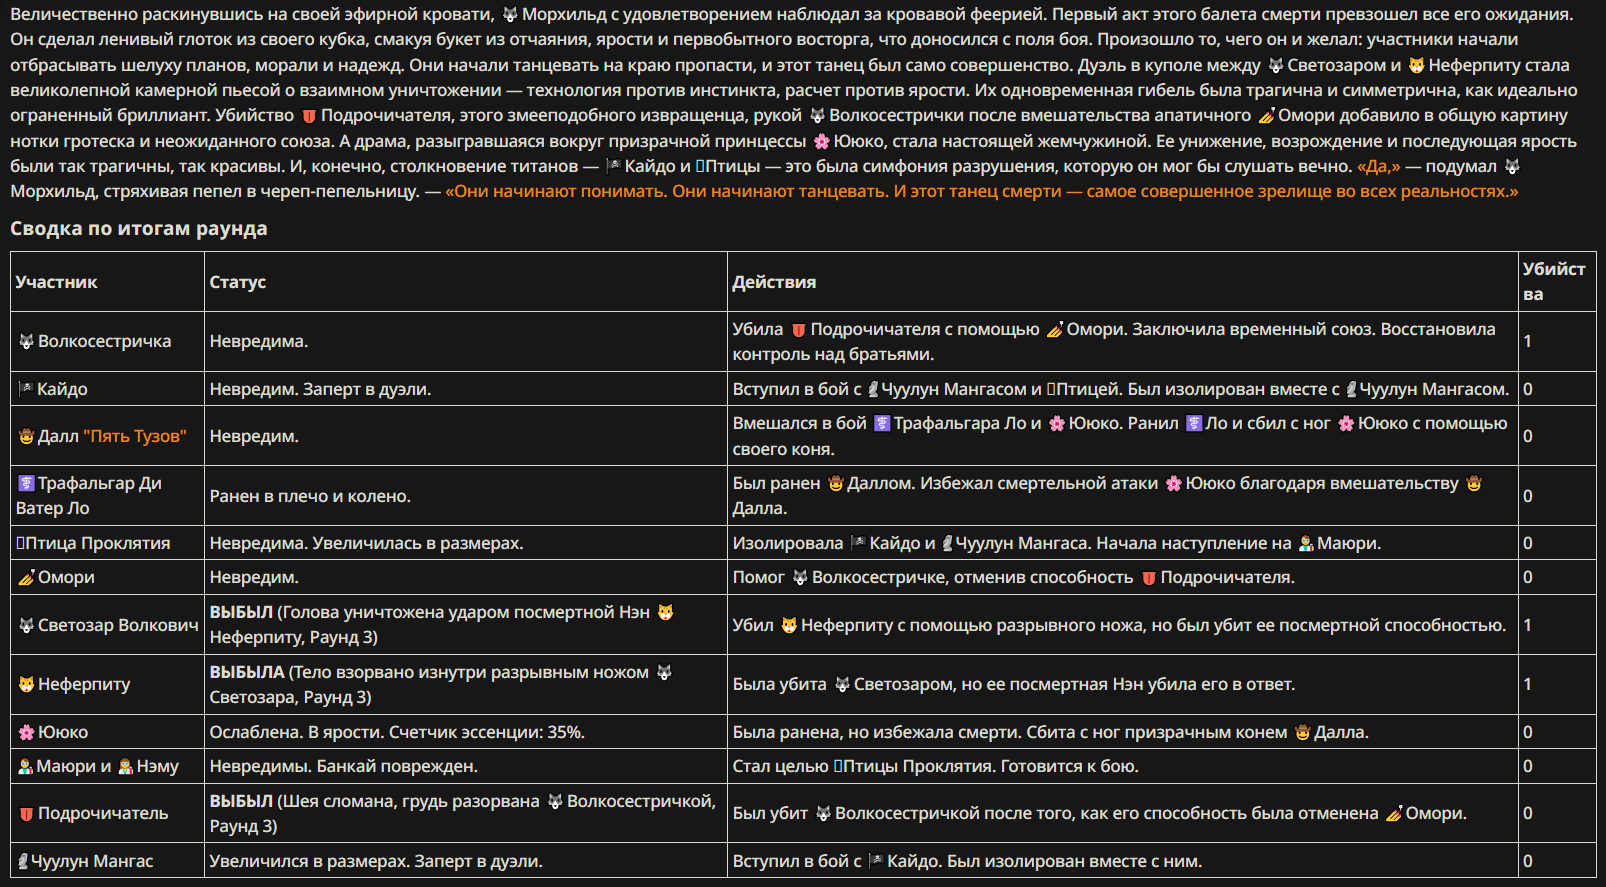Click emoji before Чуулун Мангас in Участник column
This screenshot has width=1606, height=887.
(x=23, y=862)
